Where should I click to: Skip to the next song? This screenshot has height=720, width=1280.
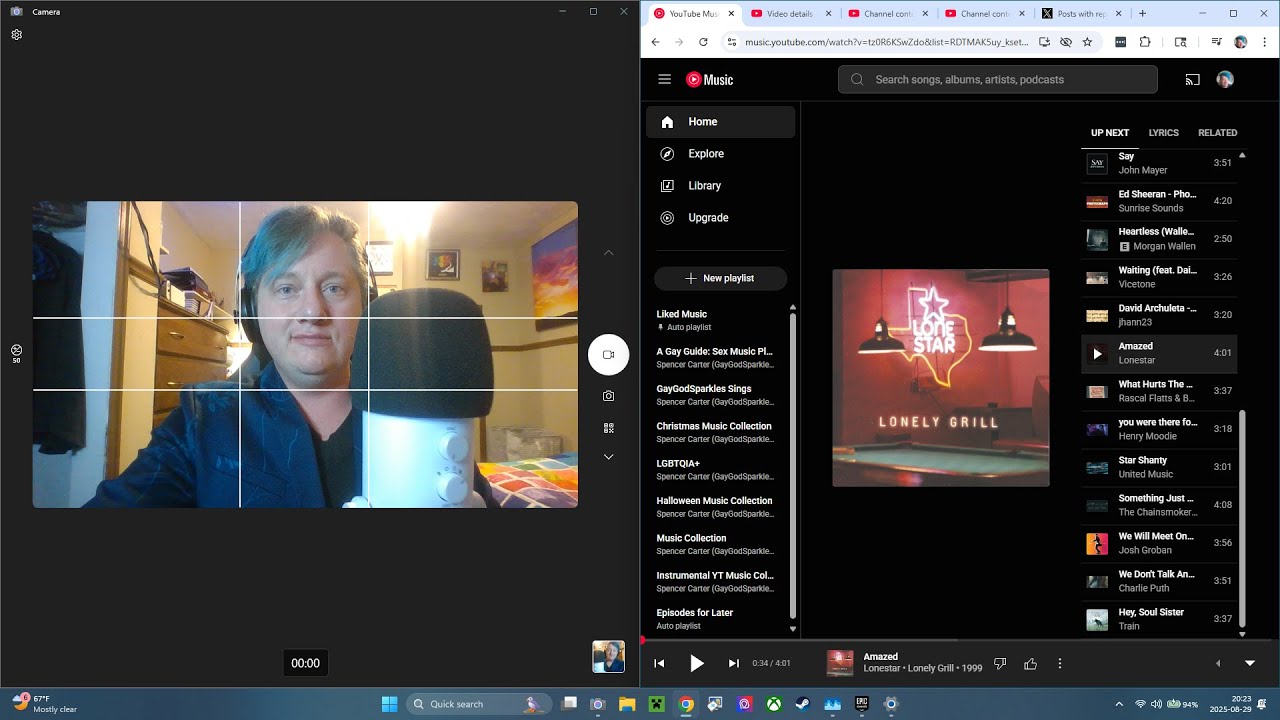(734, 663)
